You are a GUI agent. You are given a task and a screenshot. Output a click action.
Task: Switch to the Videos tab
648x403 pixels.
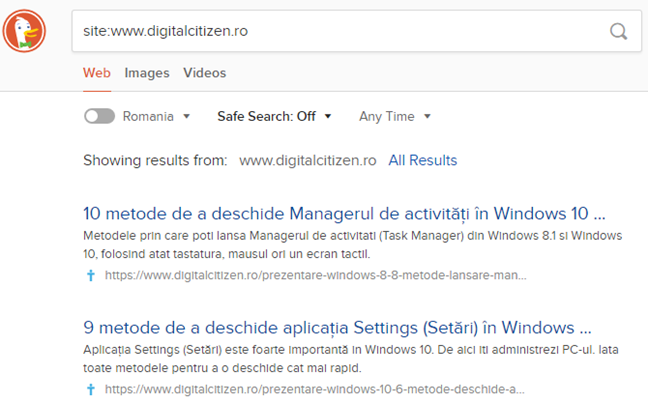click(x=205, y=73)
